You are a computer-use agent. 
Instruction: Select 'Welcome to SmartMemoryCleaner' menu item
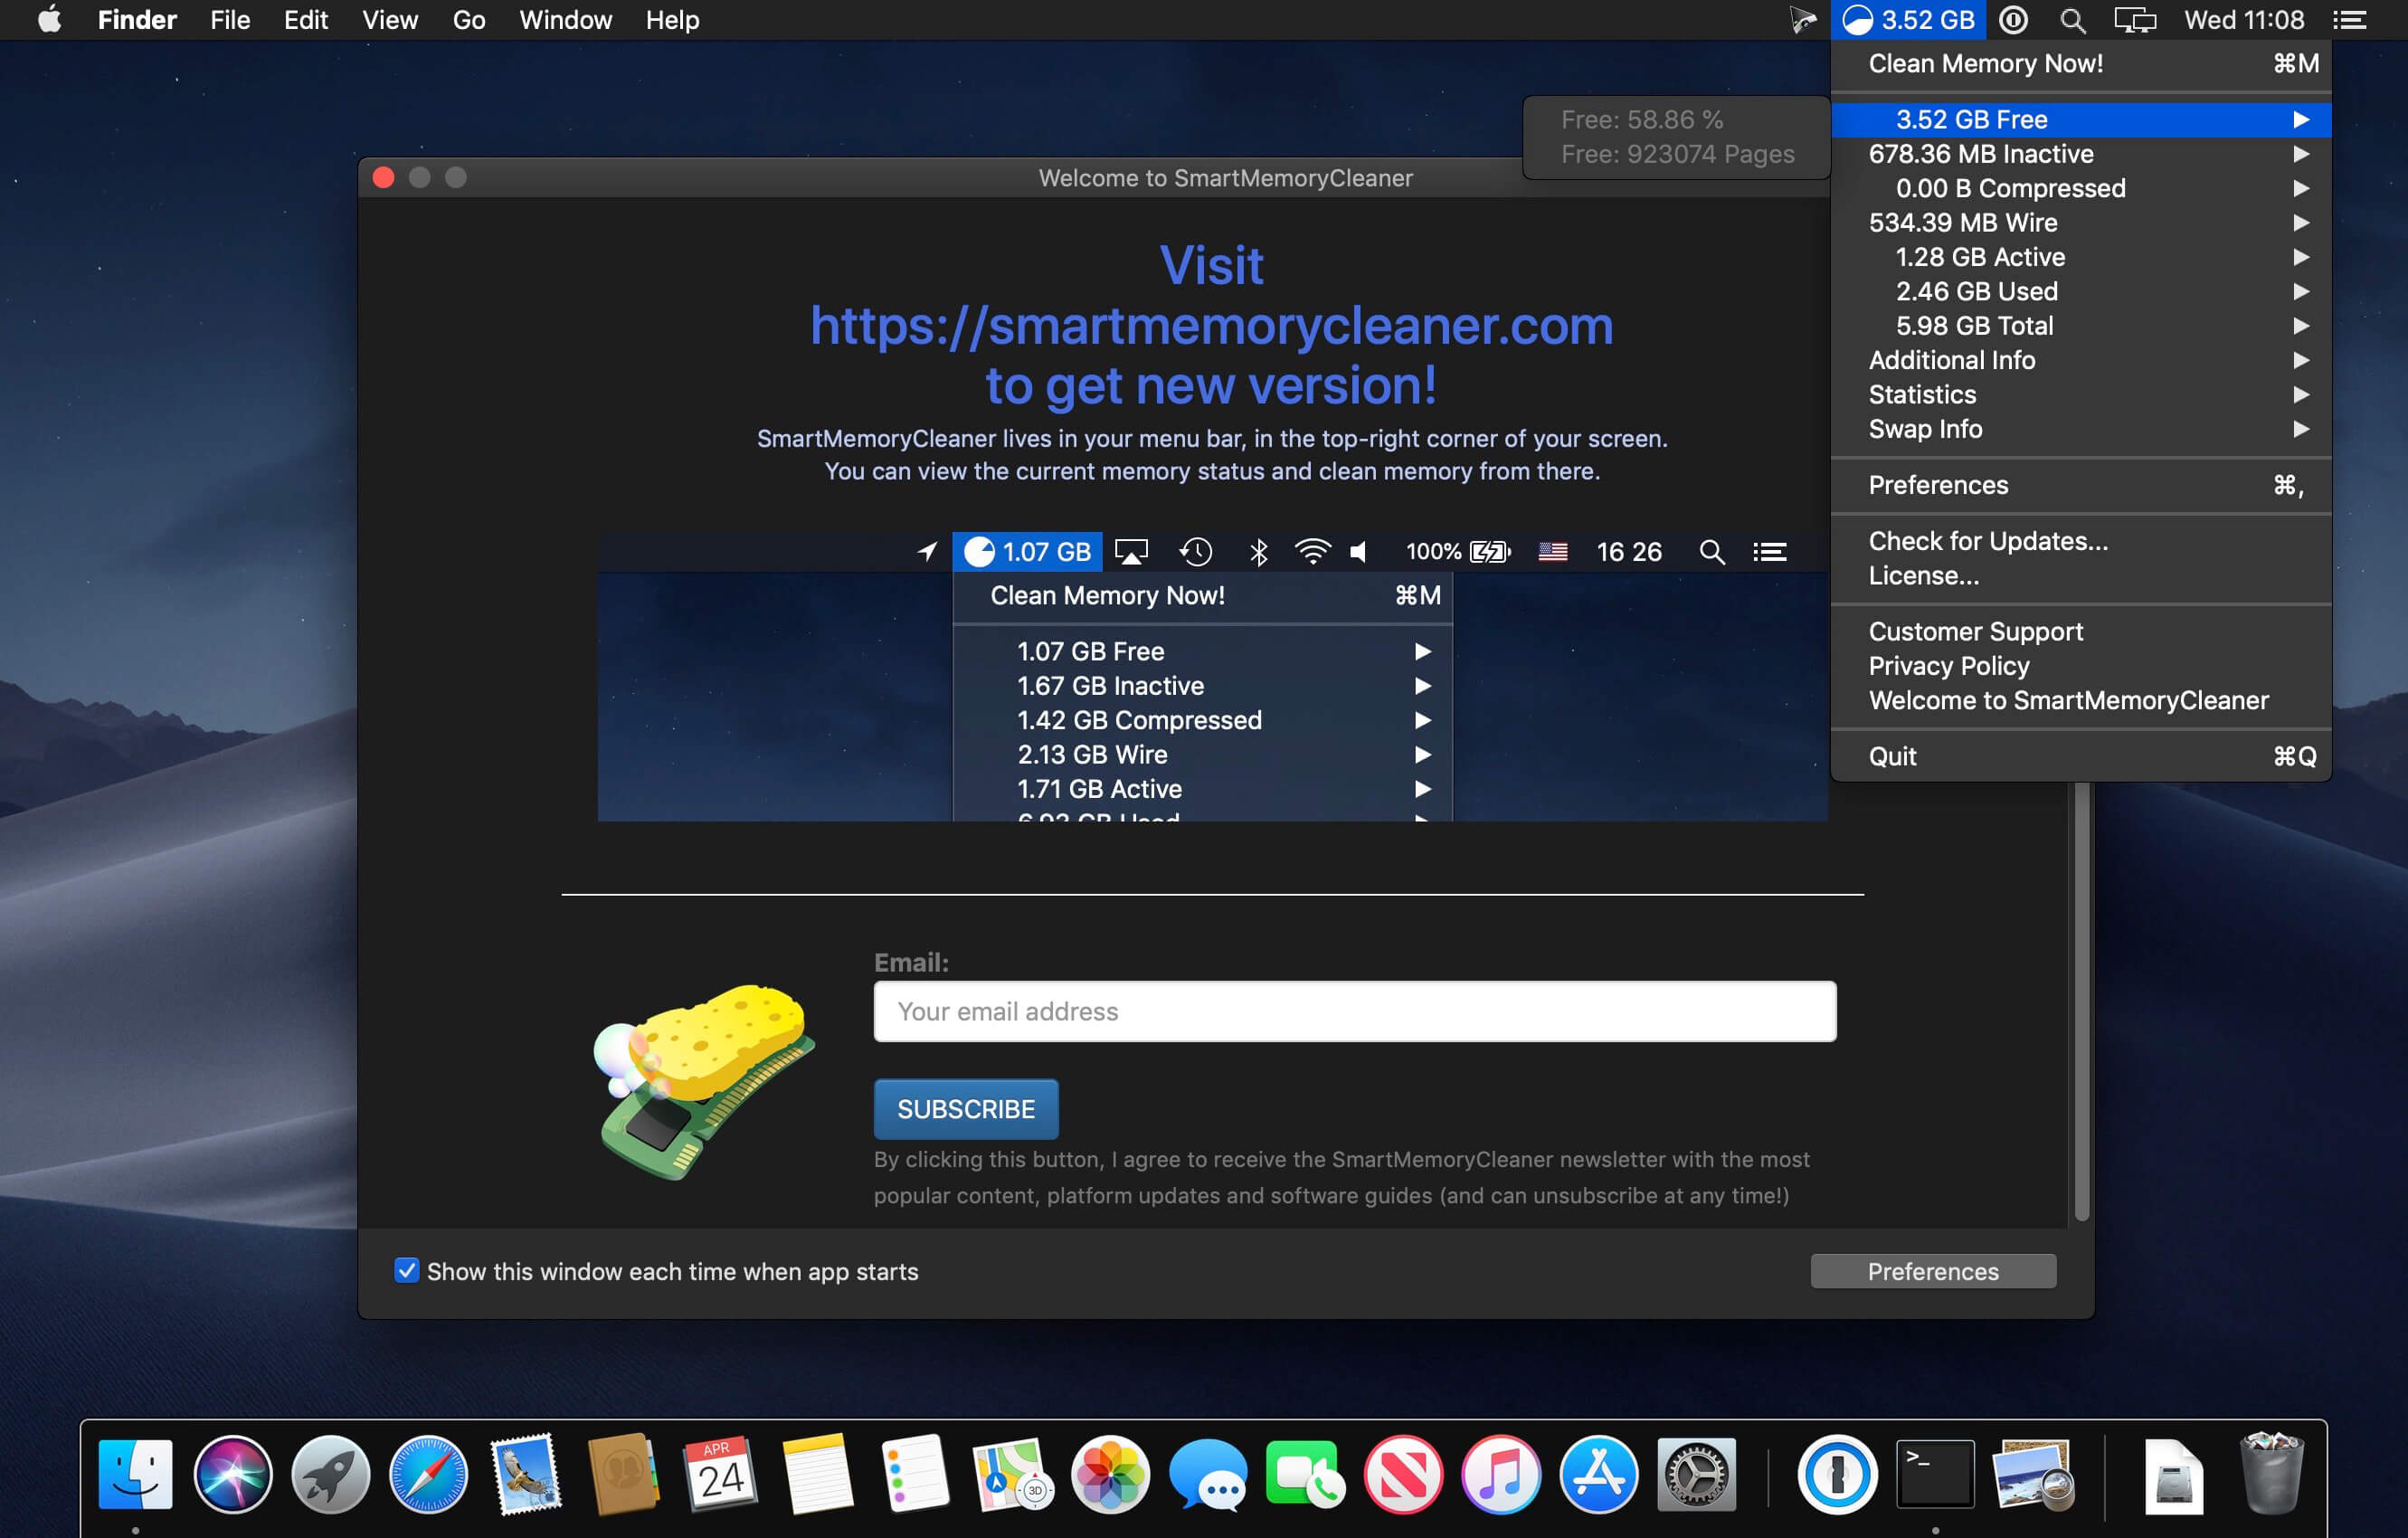click(2081, 700)
